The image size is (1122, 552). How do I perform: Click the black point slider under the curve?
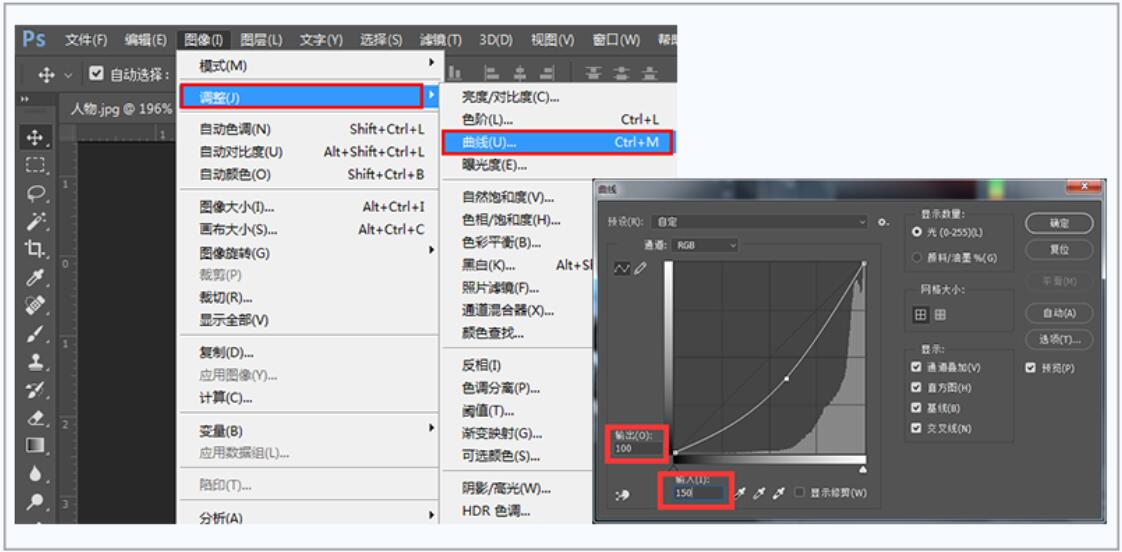(675, 468)
